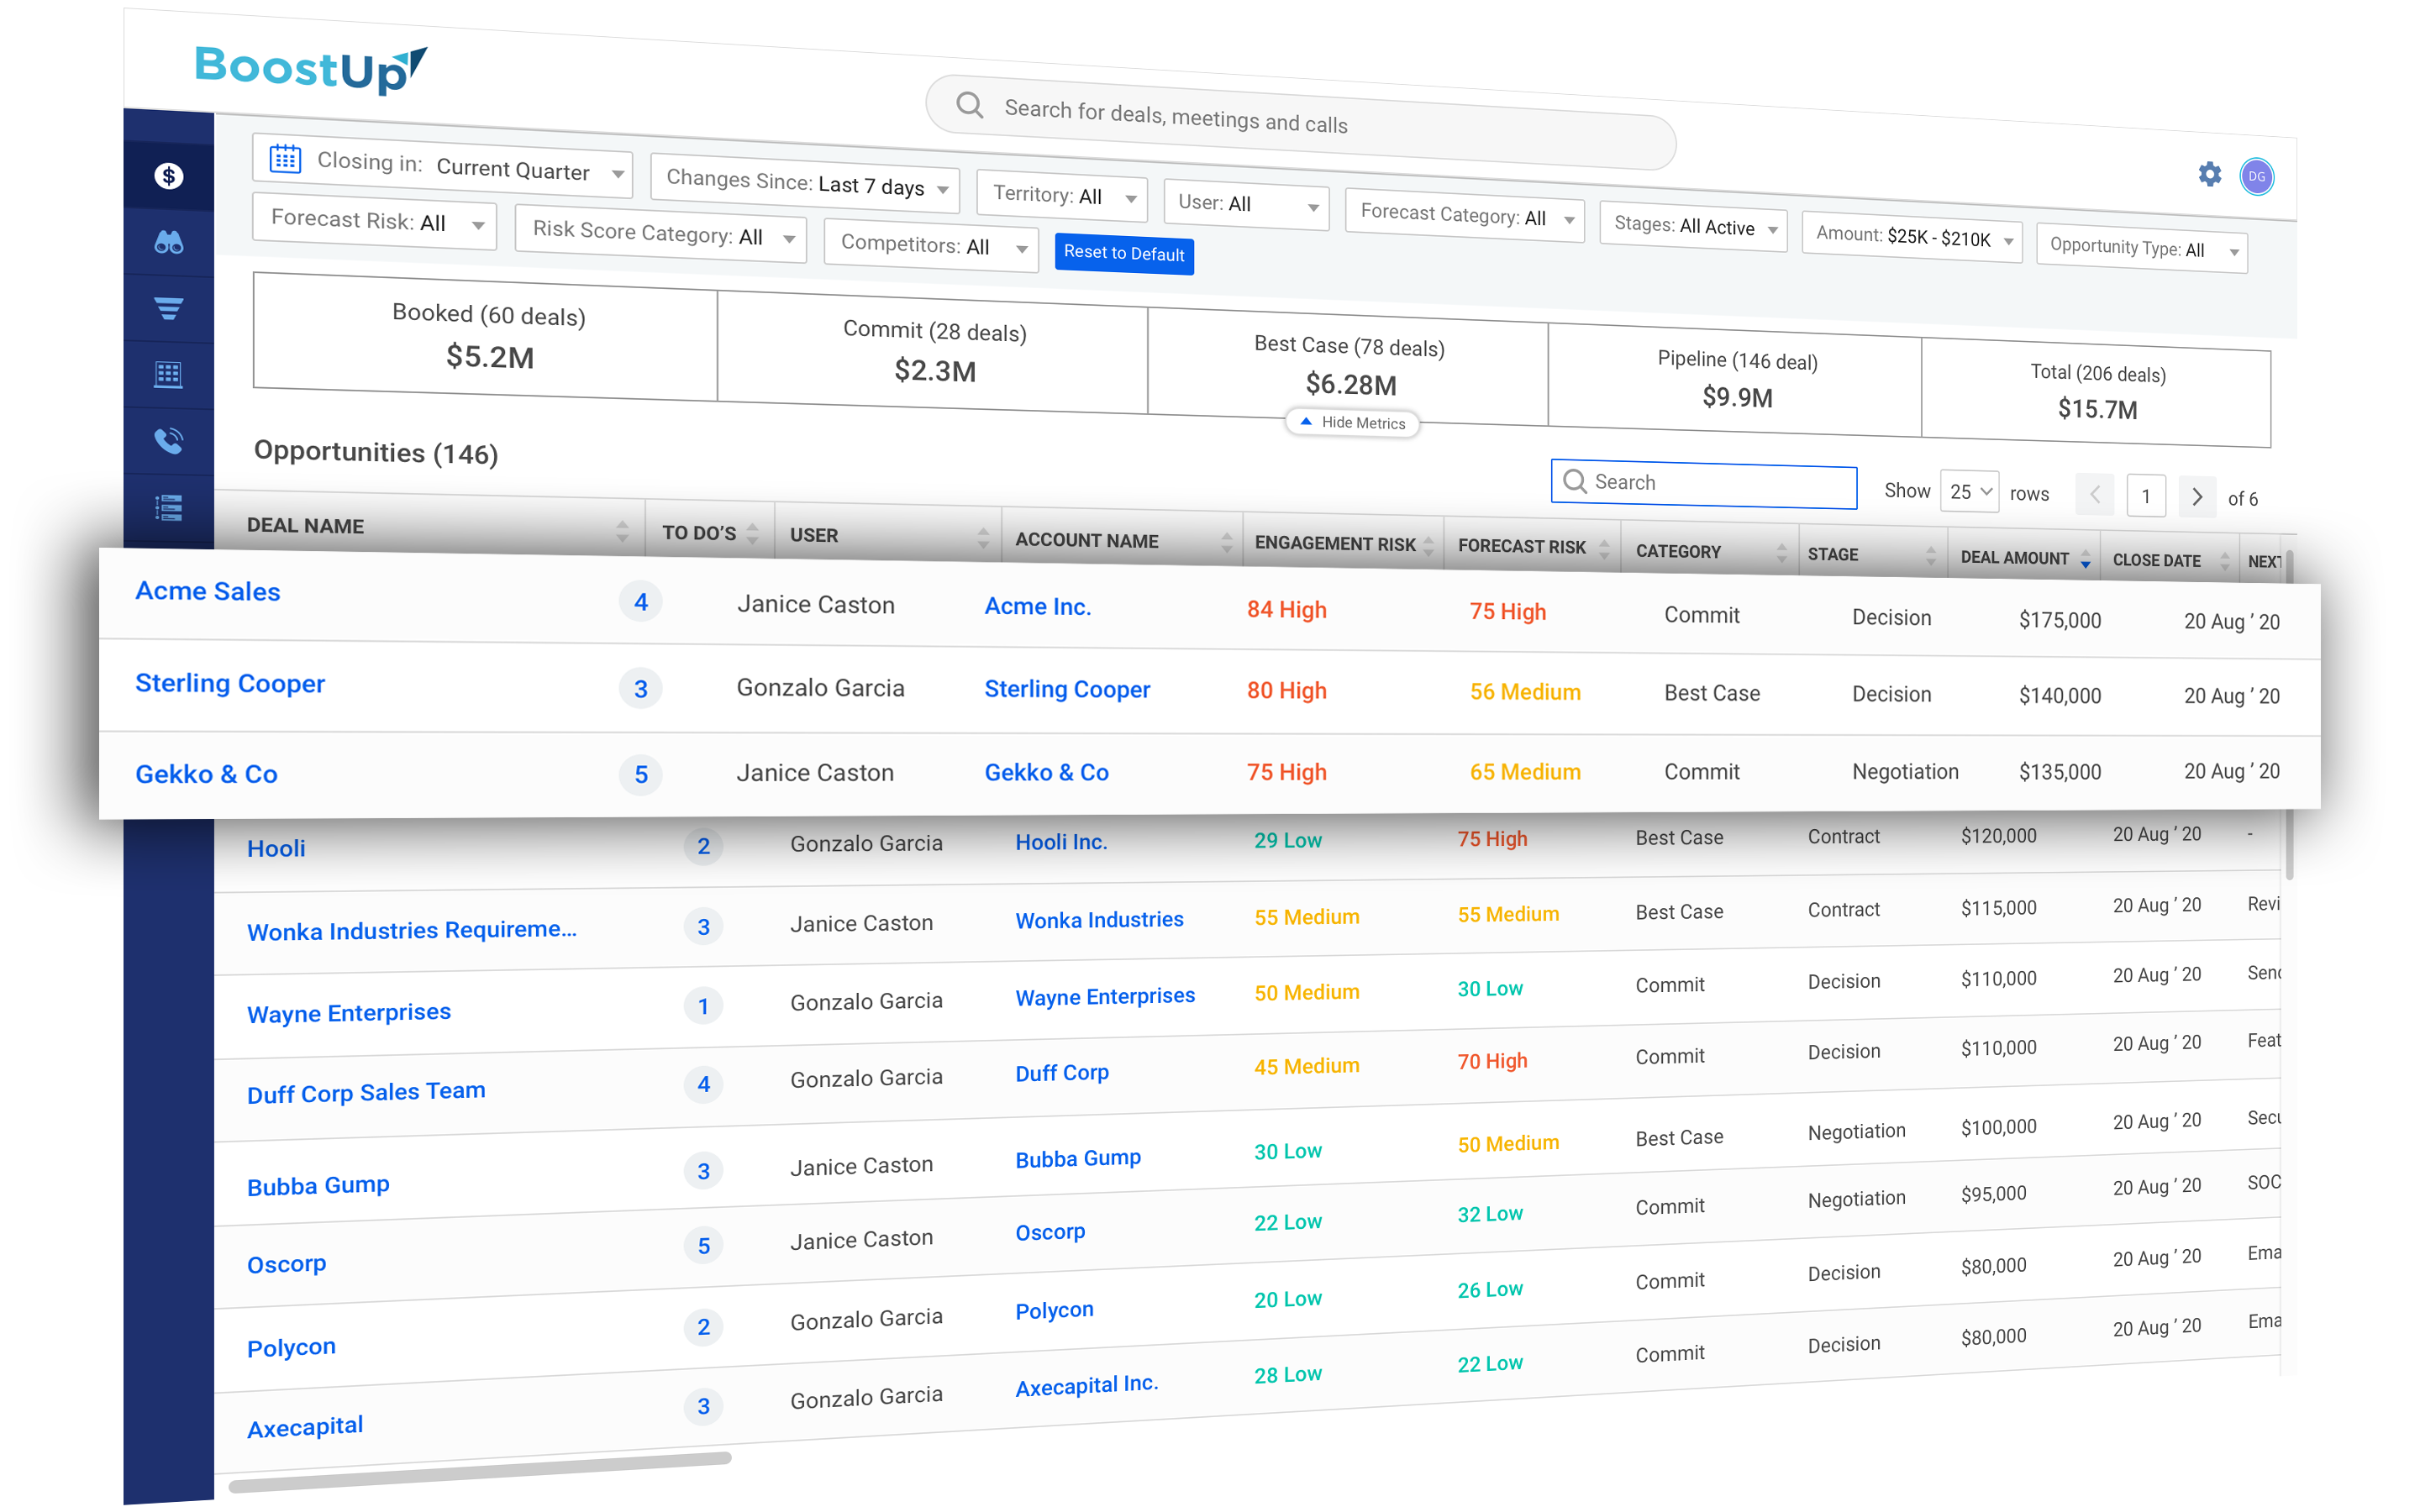Open the list view sidebar icon
The image size is (2420, 1512).
(168, 508)
